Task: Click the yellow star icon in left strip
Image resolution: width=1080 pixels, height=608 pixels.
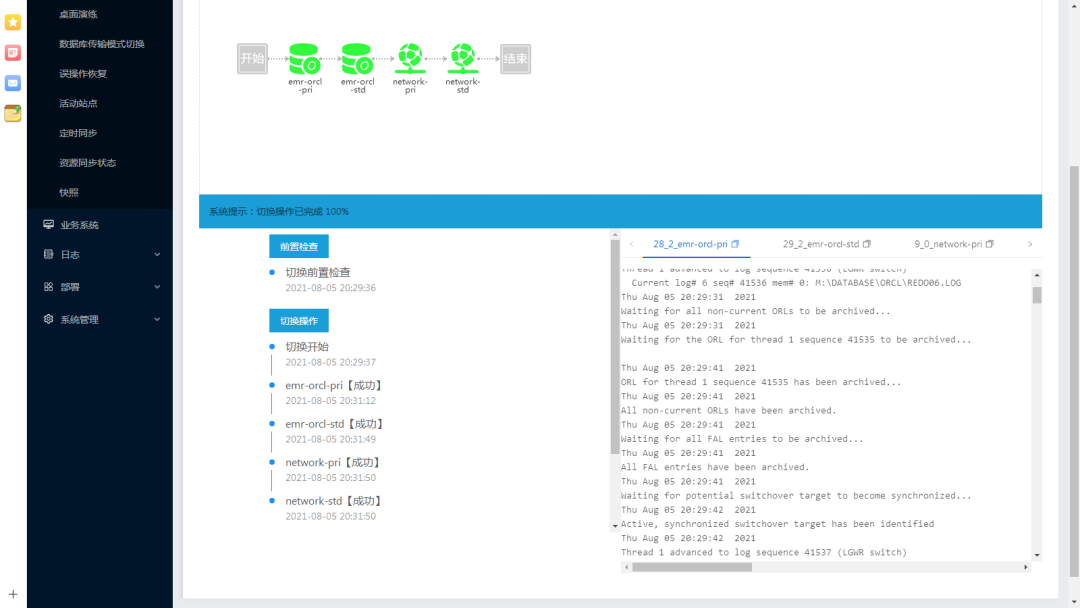Action: [13, 22]
